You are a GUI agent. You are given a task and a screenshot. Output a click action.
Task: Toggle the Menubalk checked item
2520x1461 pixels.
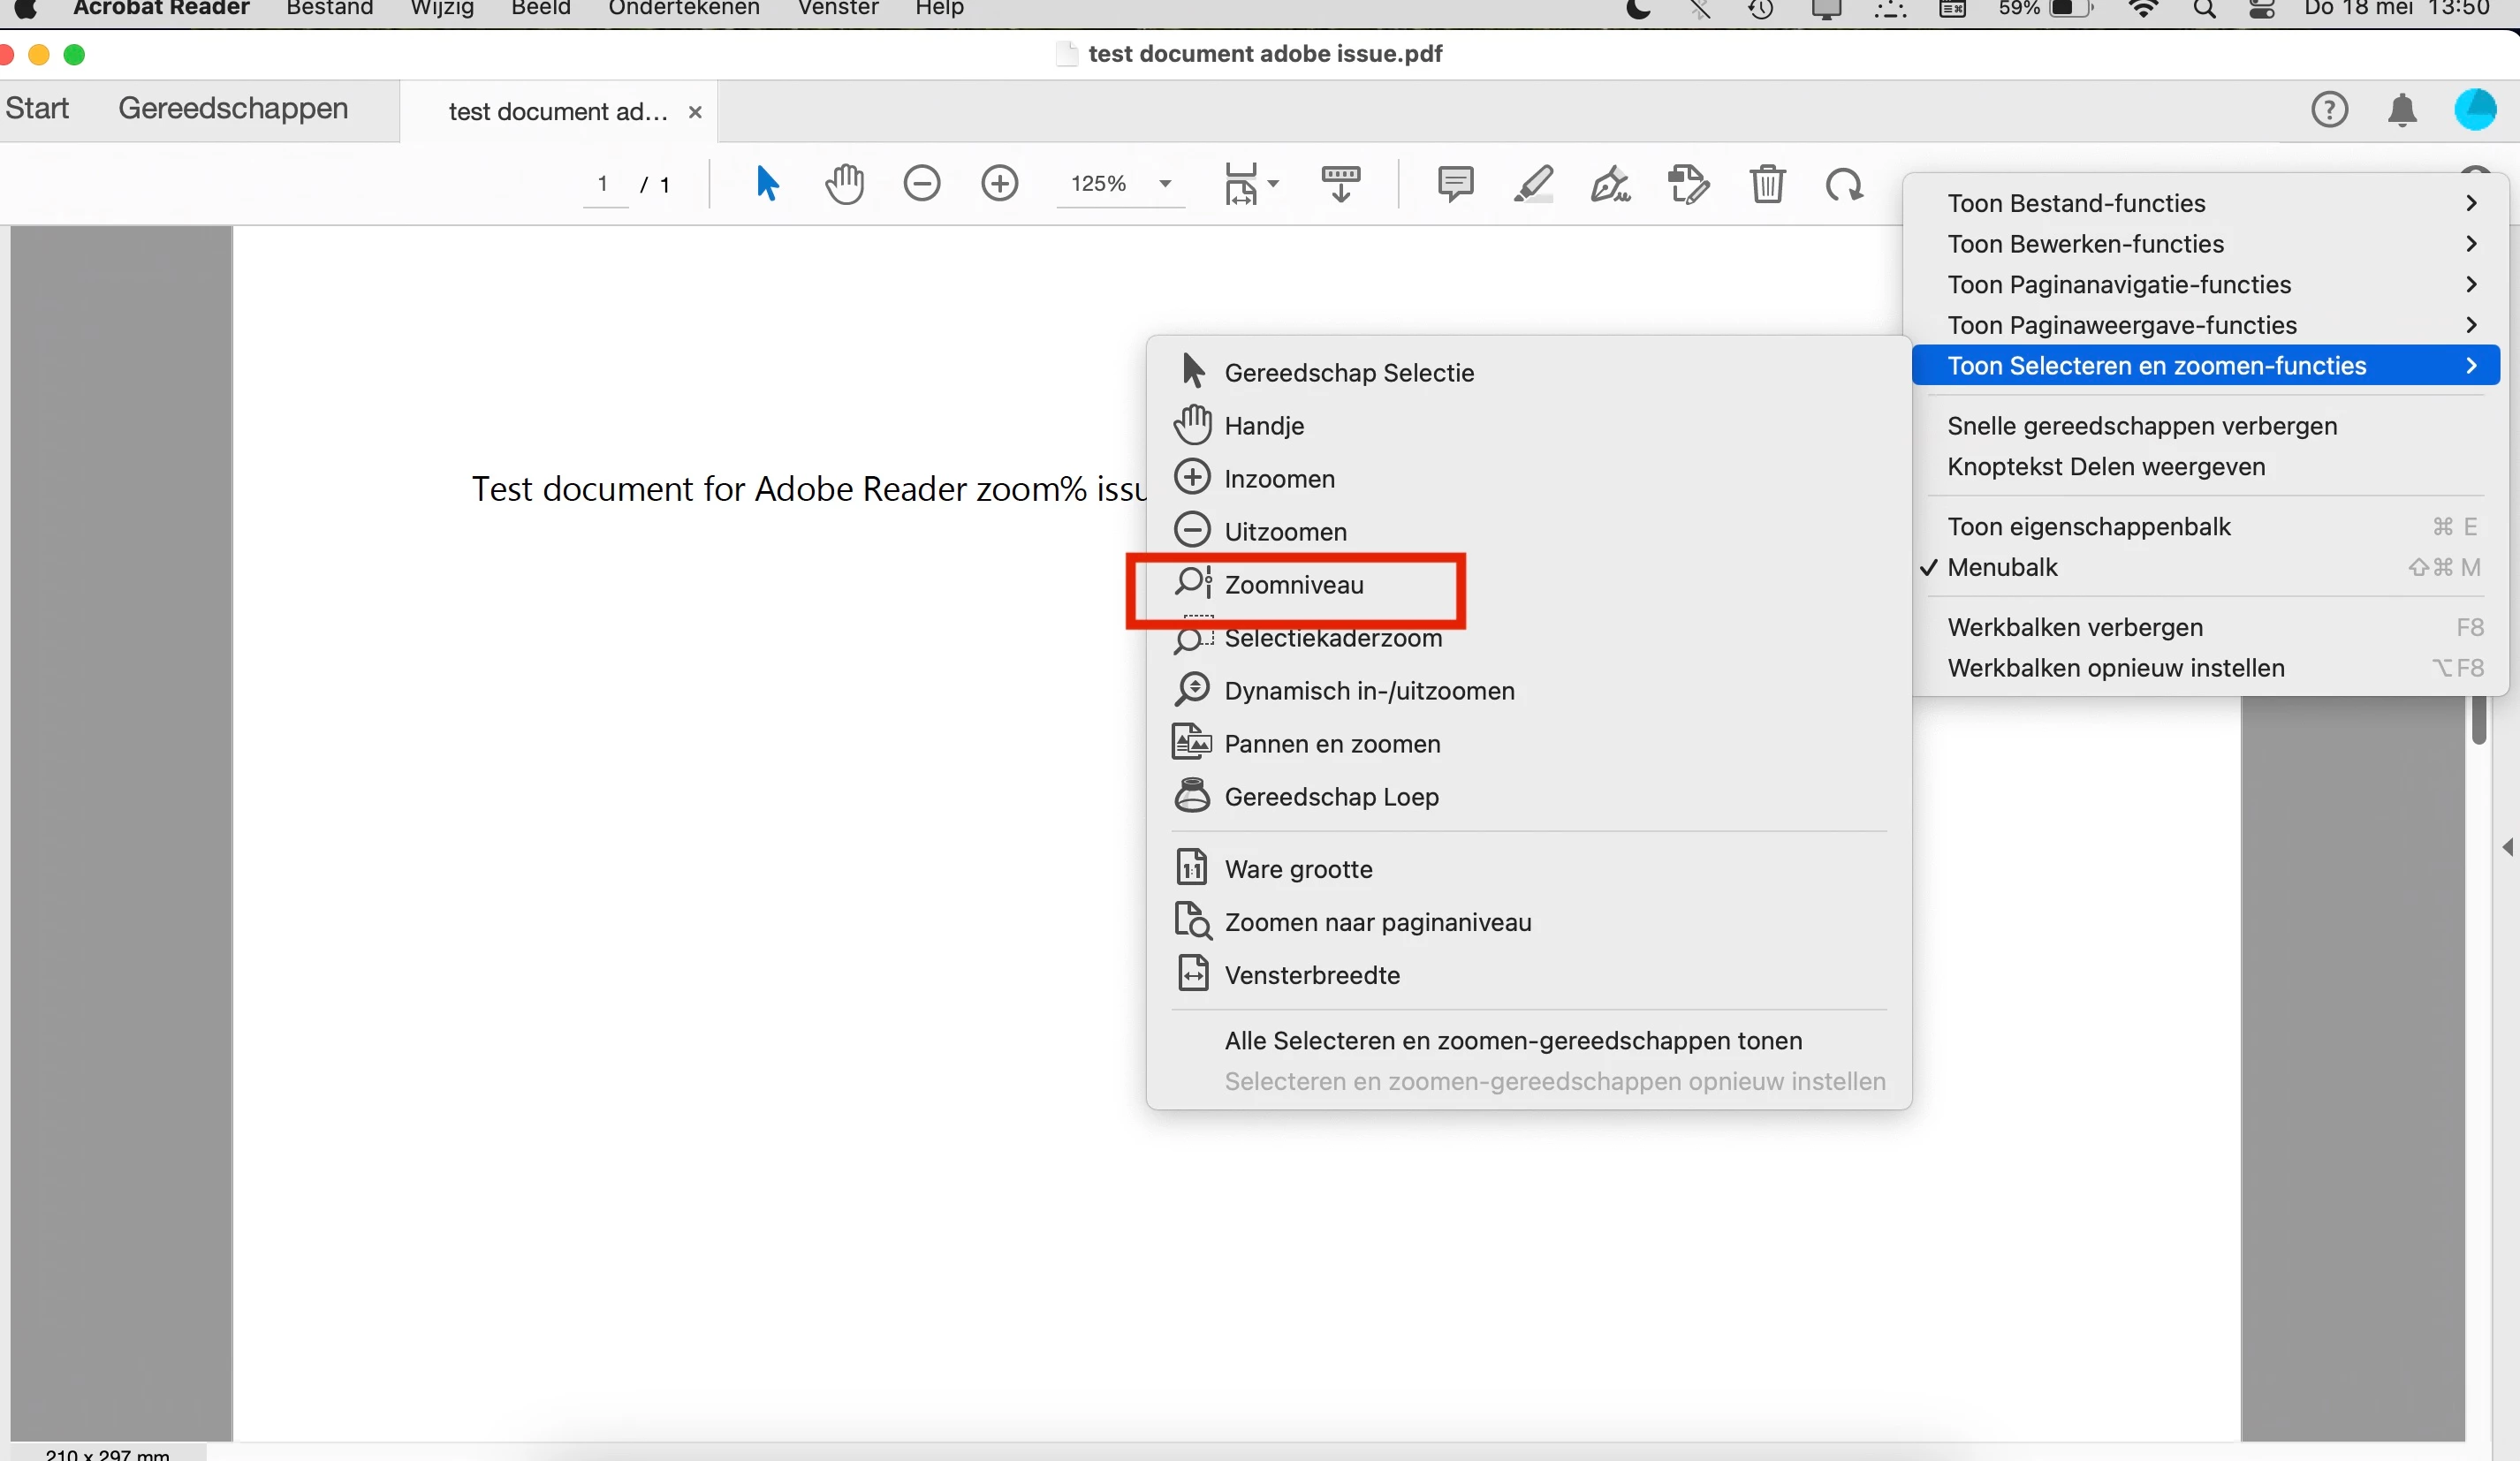pos(2002,568)
